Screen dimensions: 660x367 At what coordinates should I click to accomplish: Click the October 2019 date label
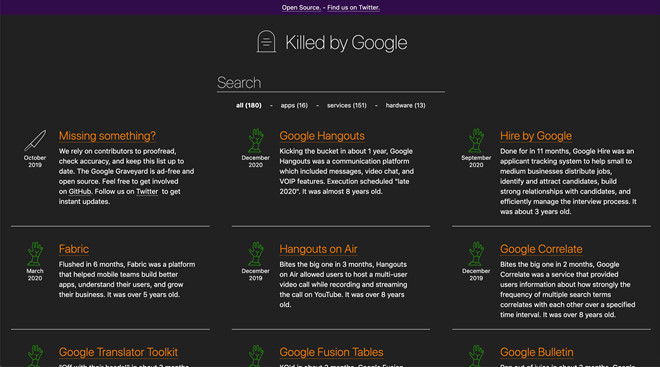[x=35, y=161]
